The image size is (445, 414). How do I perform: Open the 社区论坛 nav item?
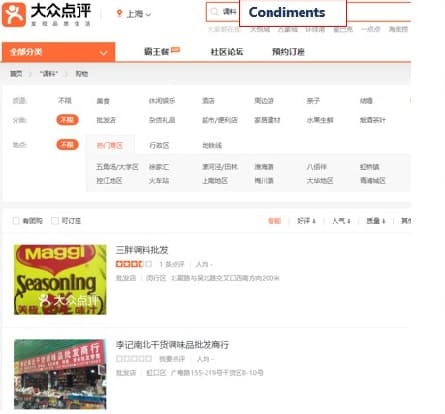pos(227,52)
